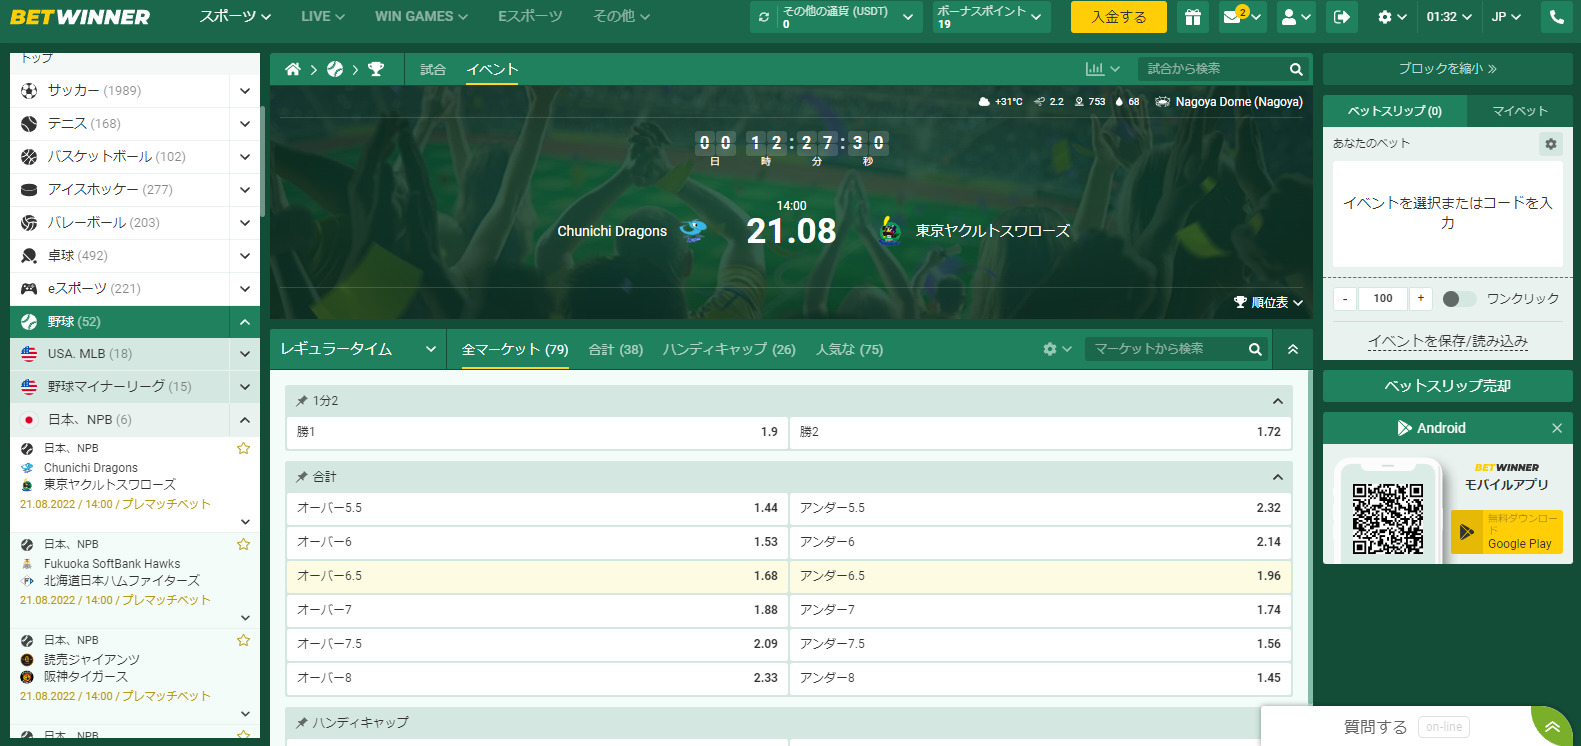Image resolution: width=1581 pixels, height=746 pixels.
Task: Select 合計 (38) market tab
Action: [616, 349]
